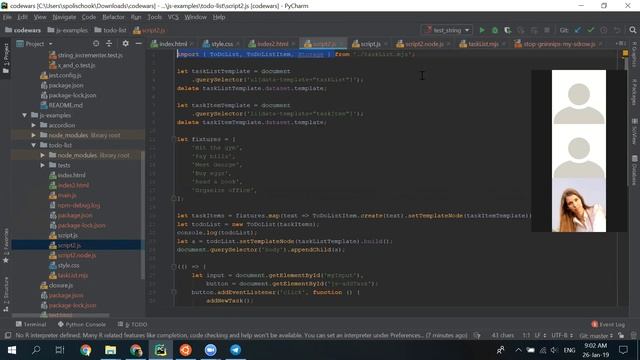This screenshot has height=360, width=640.
Task: Expand node_modules under js-examples
Action: pyautogui.click(x=34, y=135)
